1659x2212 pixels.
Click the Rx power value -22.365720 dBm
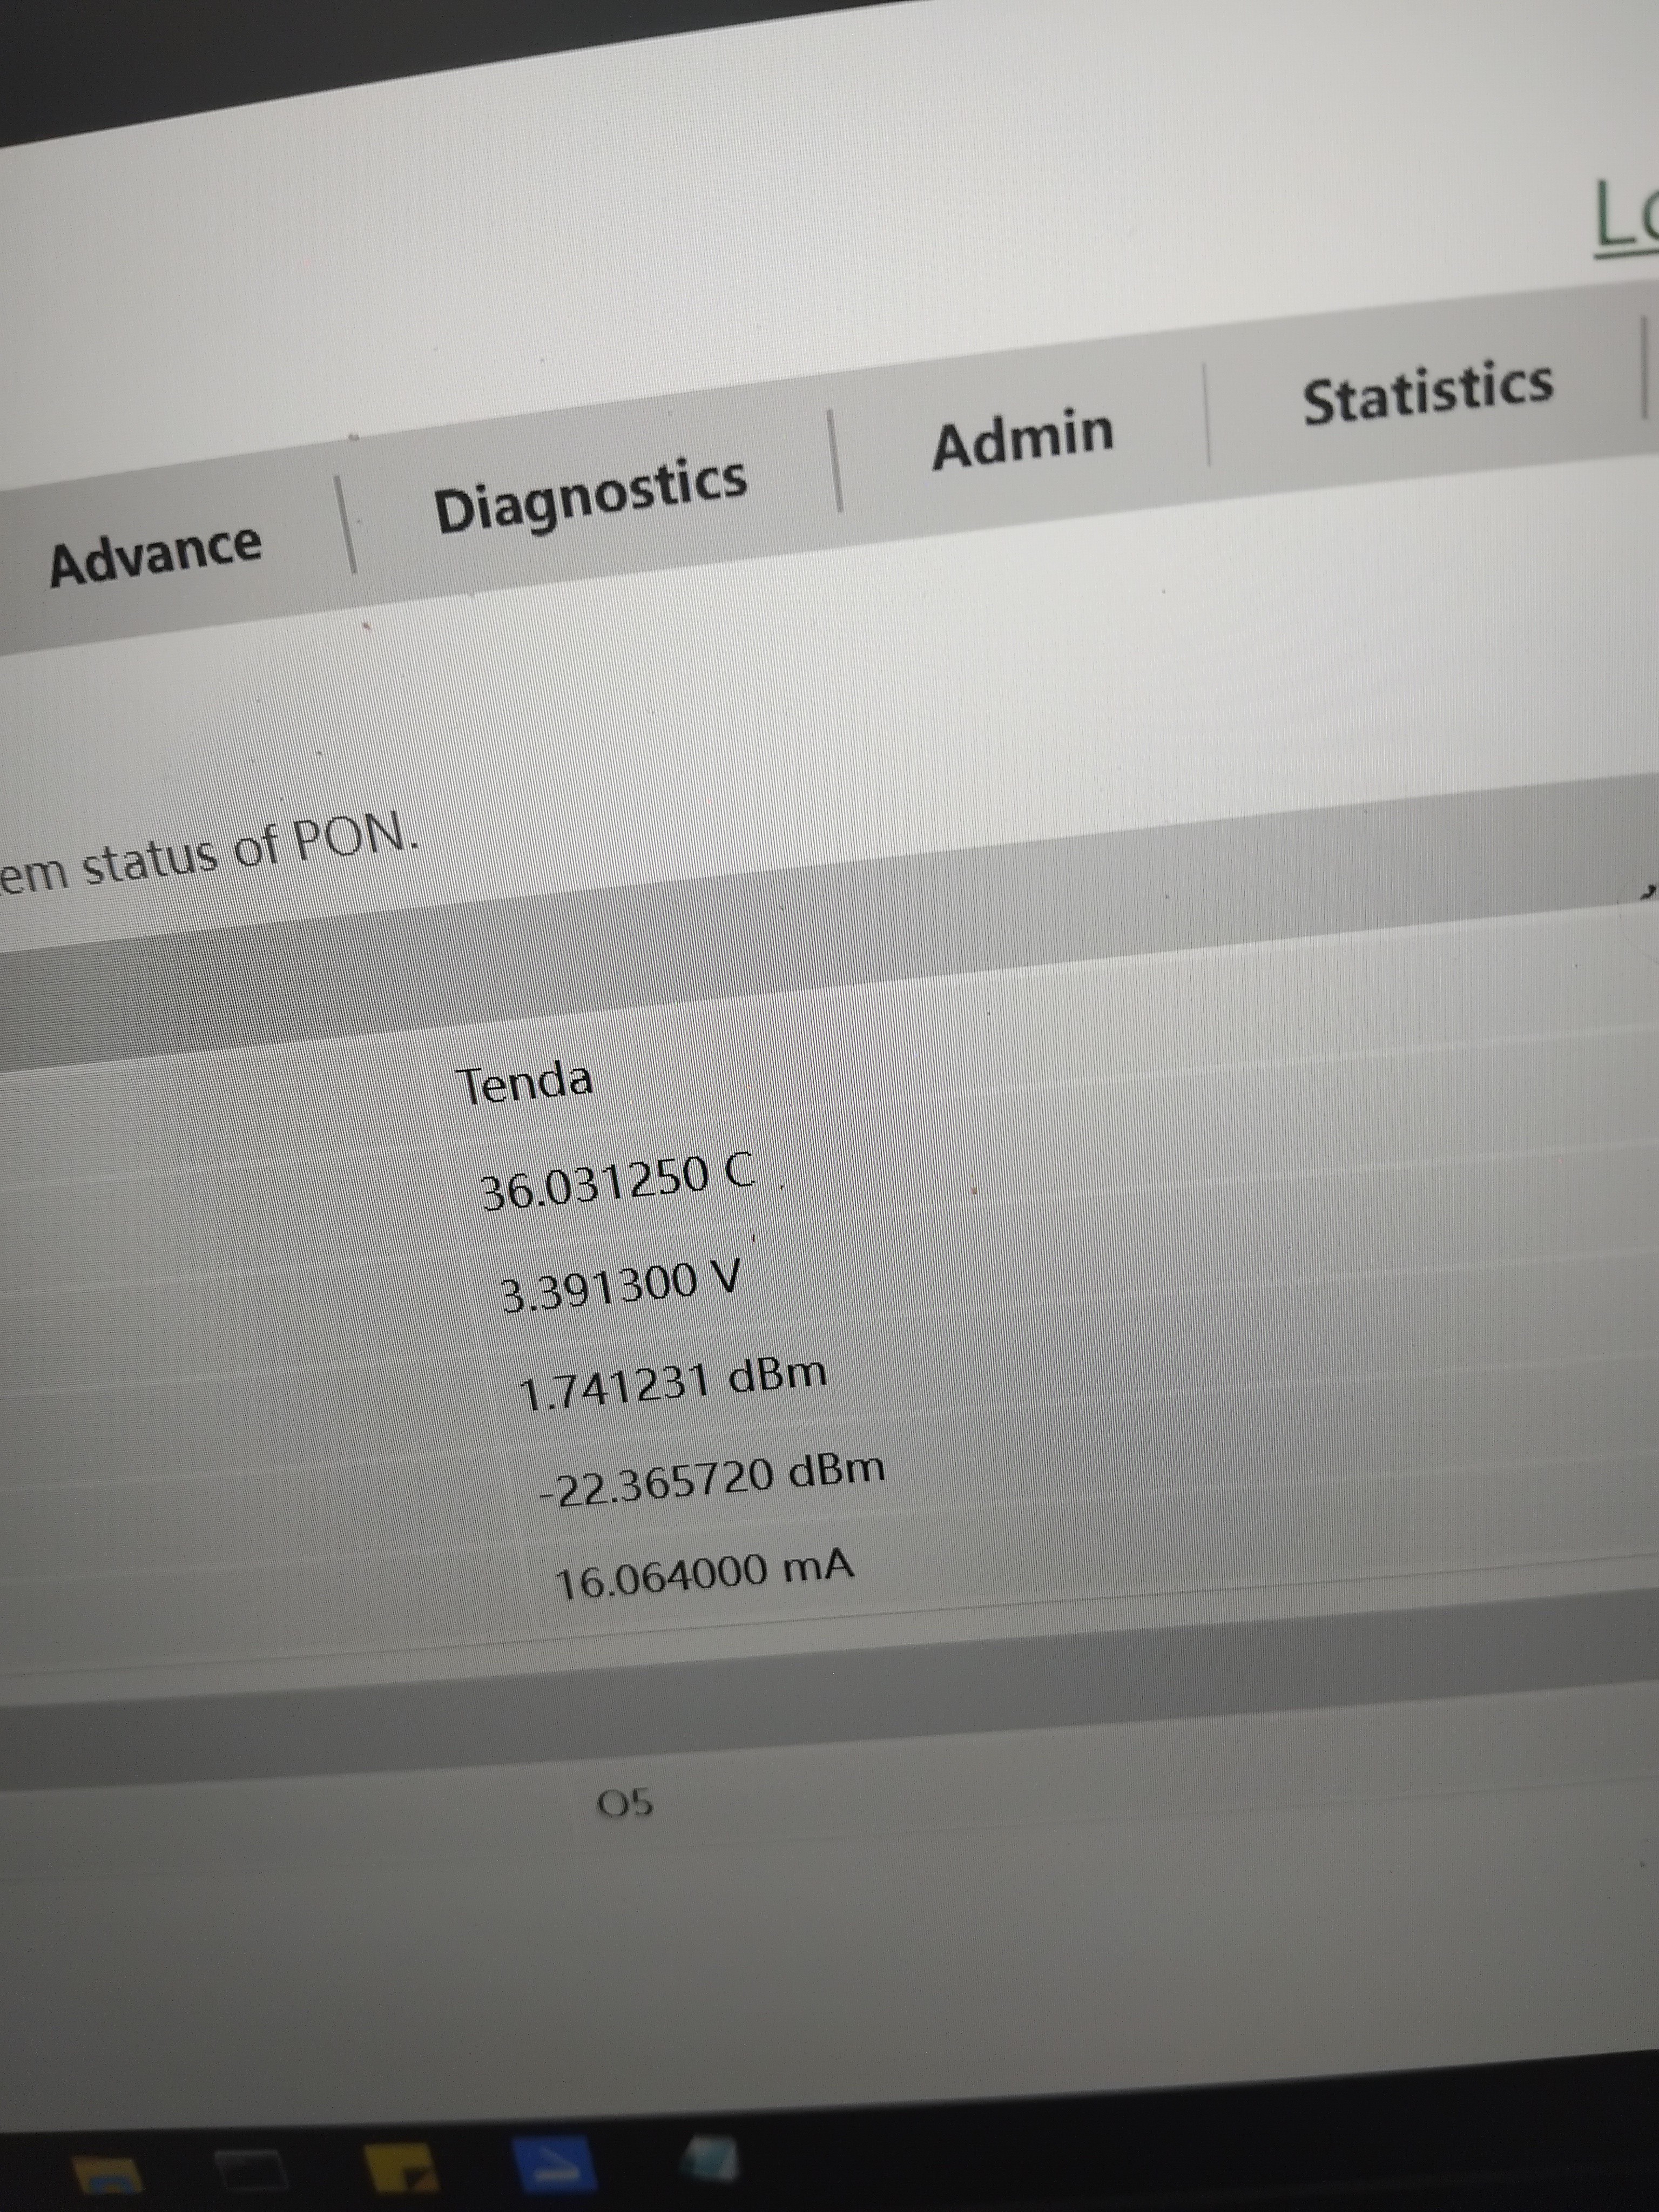[x=712, y=1481]
